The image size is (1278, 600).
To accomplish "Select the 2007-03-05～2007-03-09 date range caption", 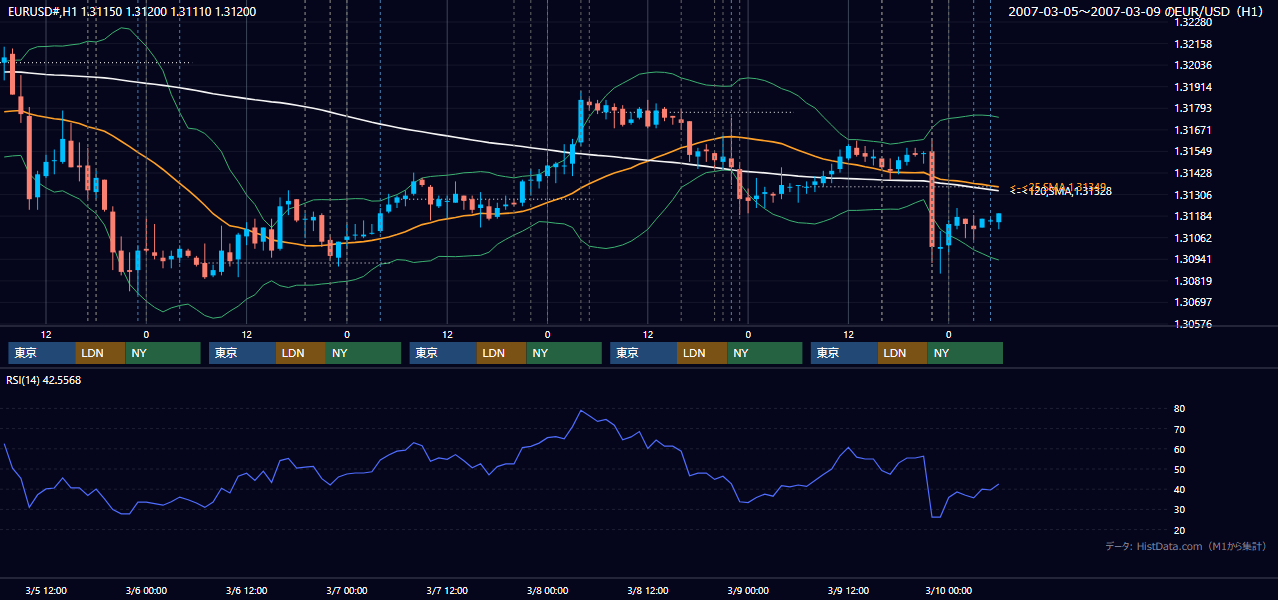I will (x=1086, y=11).
